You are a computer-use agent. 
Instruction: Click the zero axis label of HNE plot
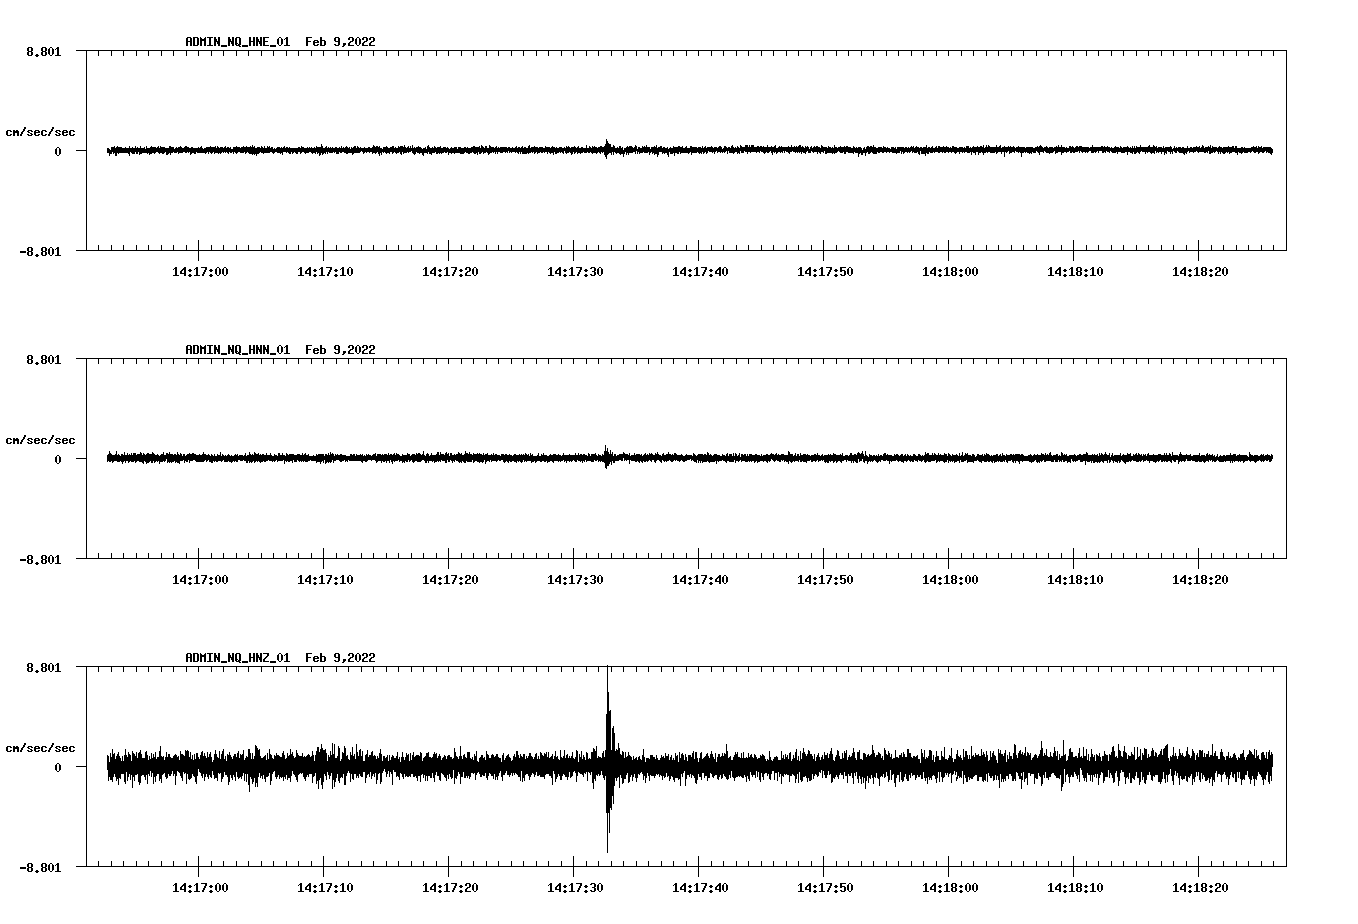point(58,151)
